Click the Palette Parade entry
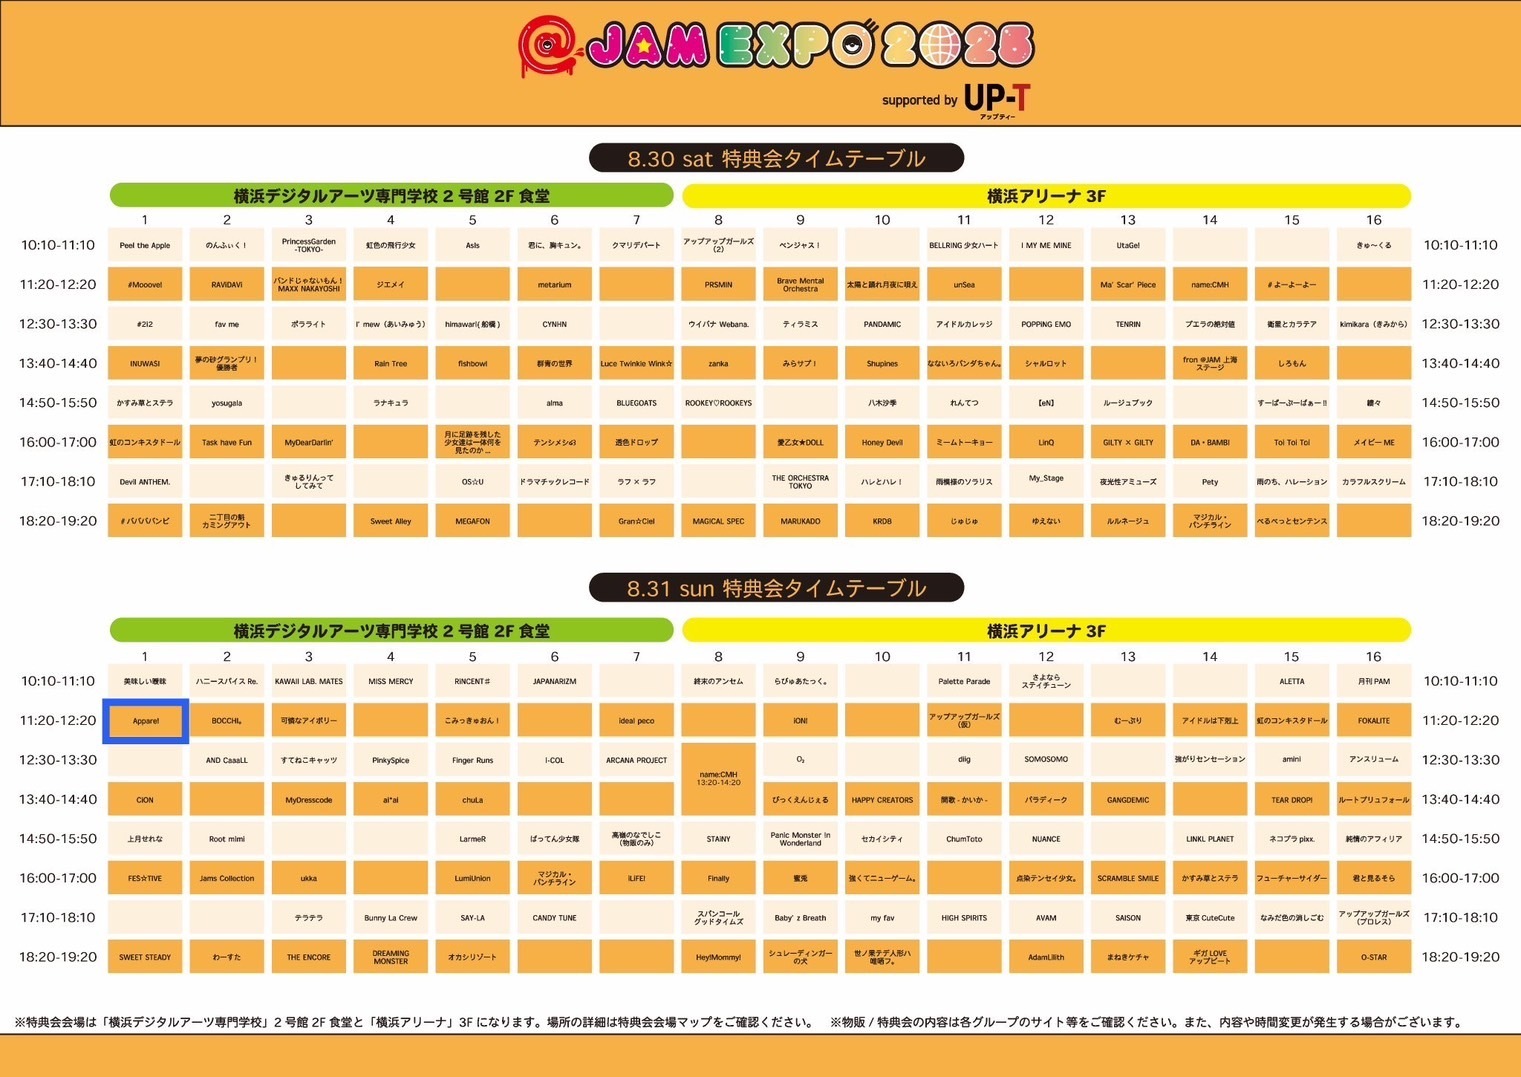1521x1077 pixels. [x=965, y=681]
